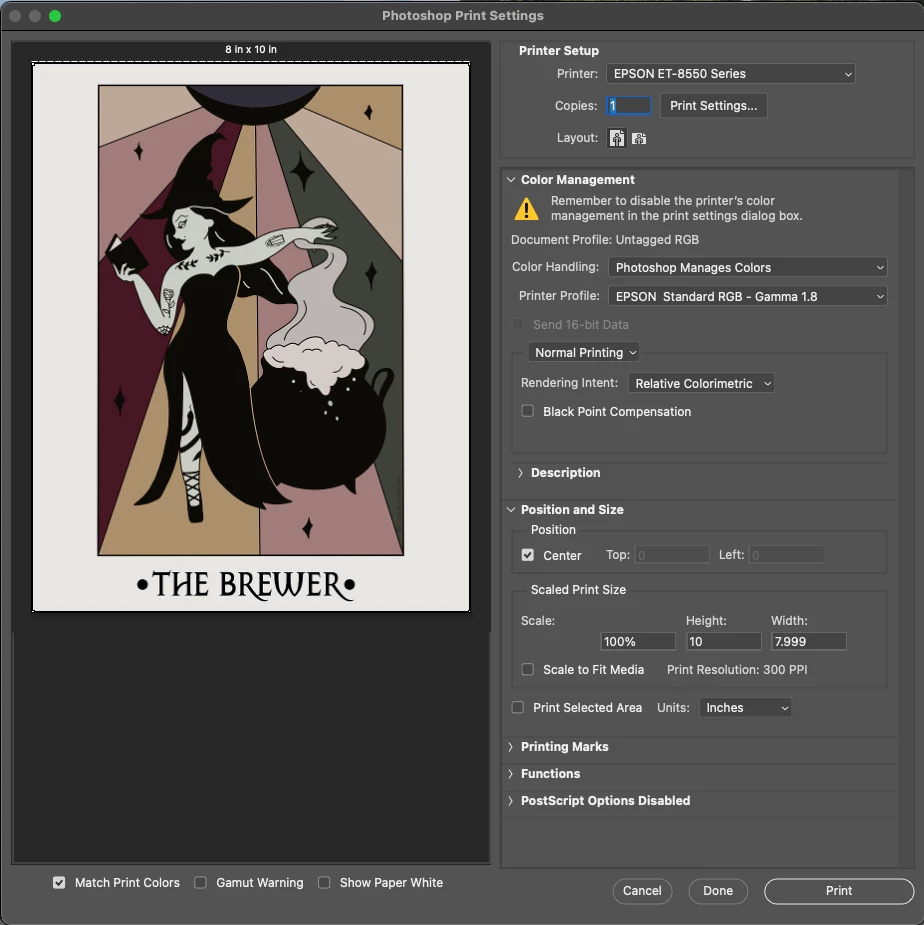The height and width of the screenshot is (925, 924).
Task: Open Normal Printing dropdown
Action: click(584, 352)
